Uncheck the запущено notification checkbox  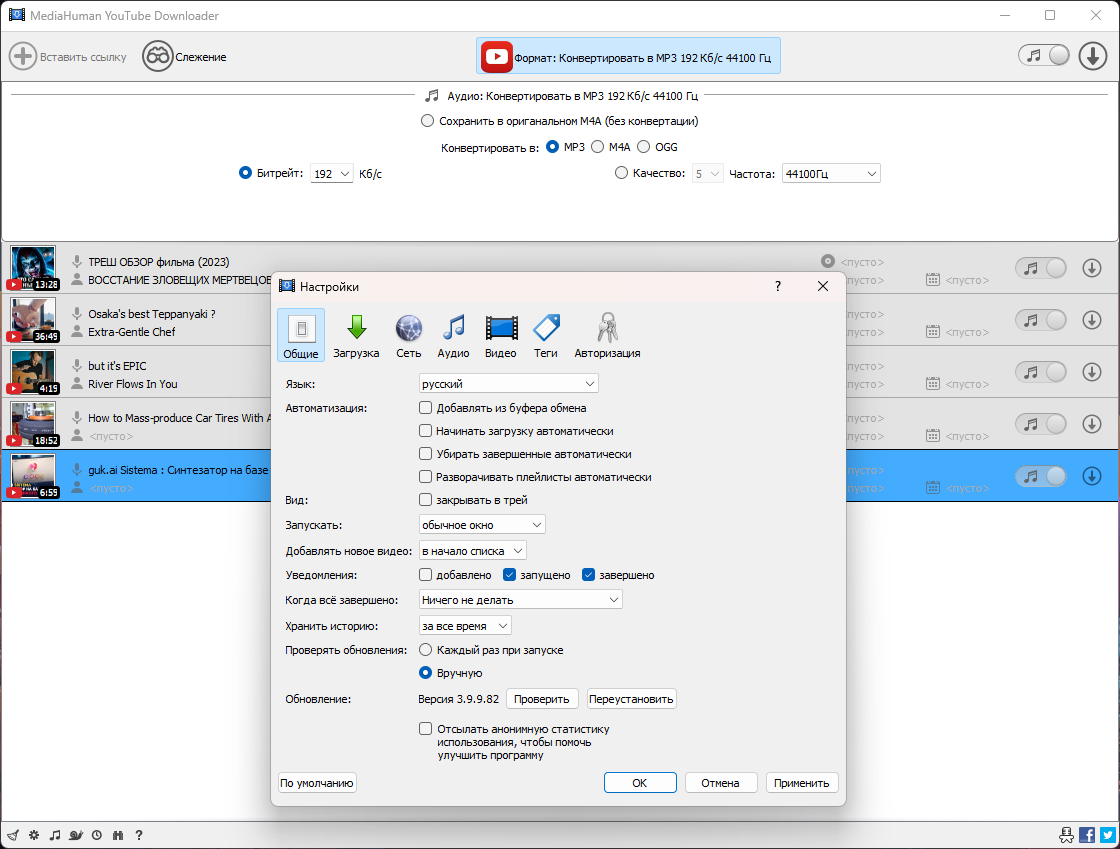(510, 575)
